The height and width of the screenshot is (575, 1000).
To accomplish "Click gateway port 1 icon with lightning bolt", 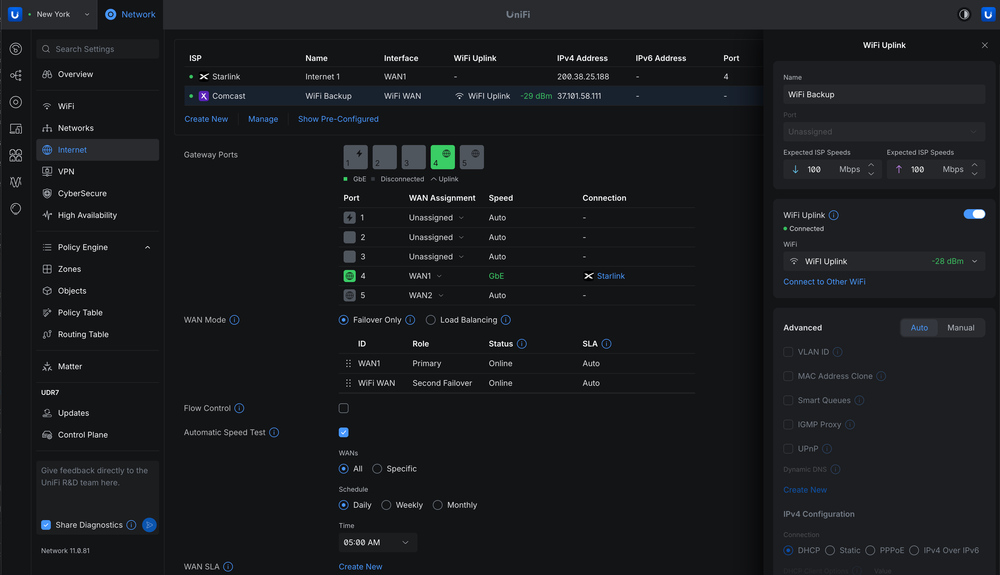I will pyautogui.click(x=355, y=157).
